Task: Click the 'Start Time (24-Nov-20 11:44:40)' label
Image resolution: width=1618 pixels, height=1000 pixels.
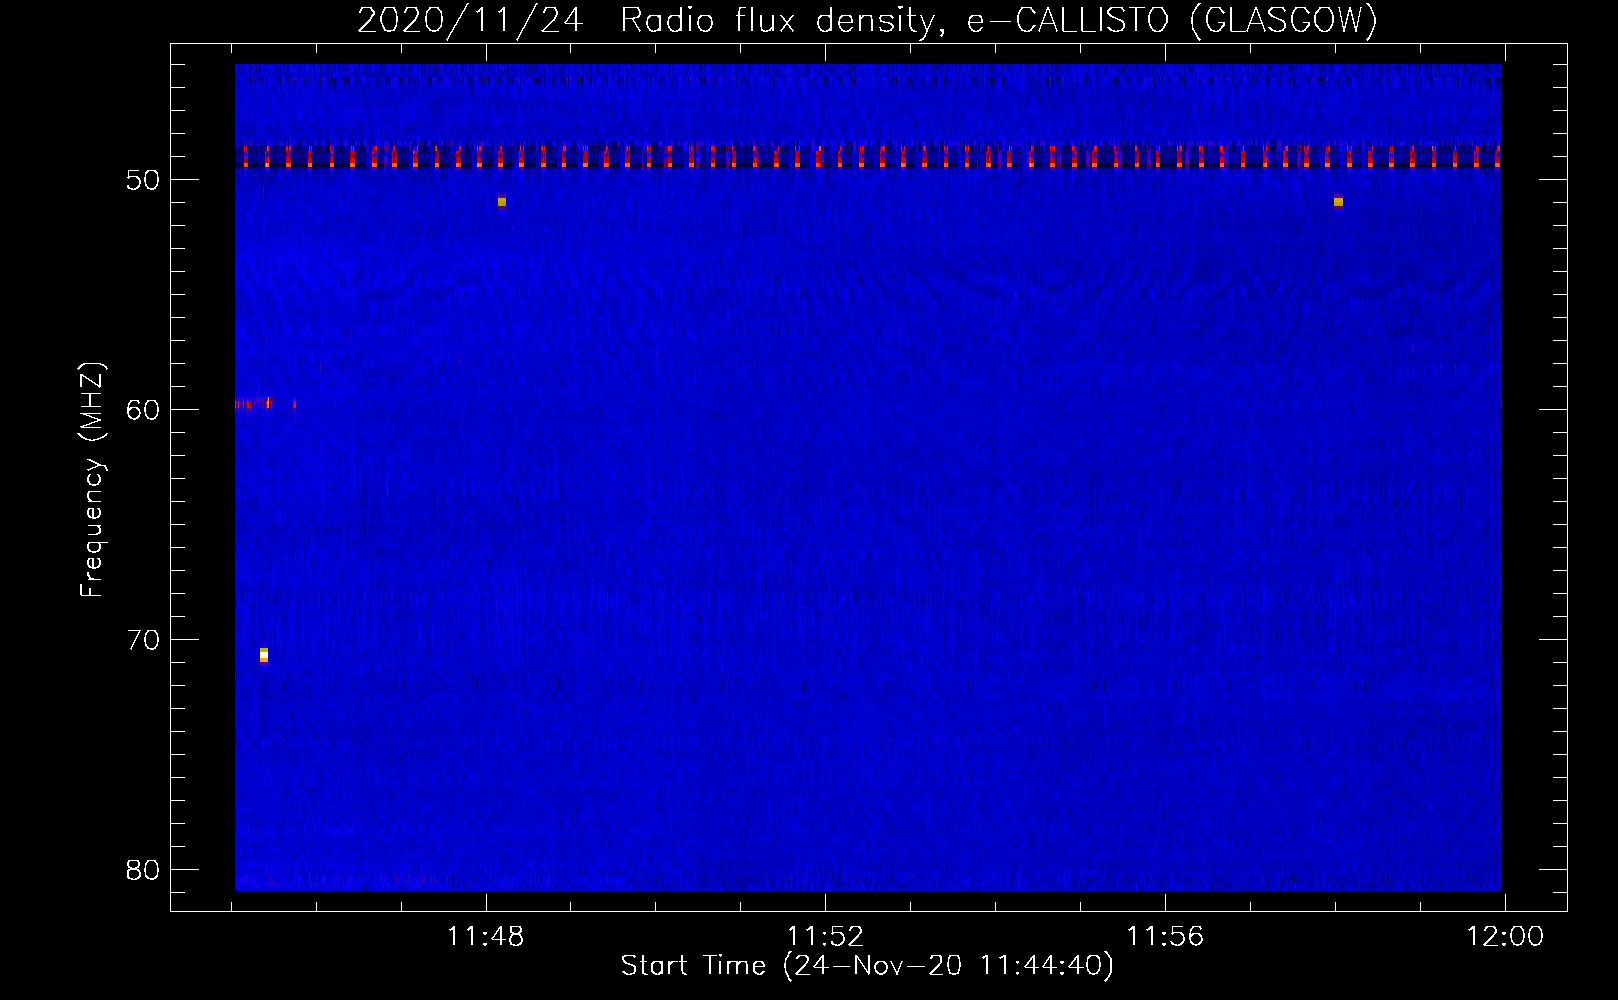Action: point(867,966)
